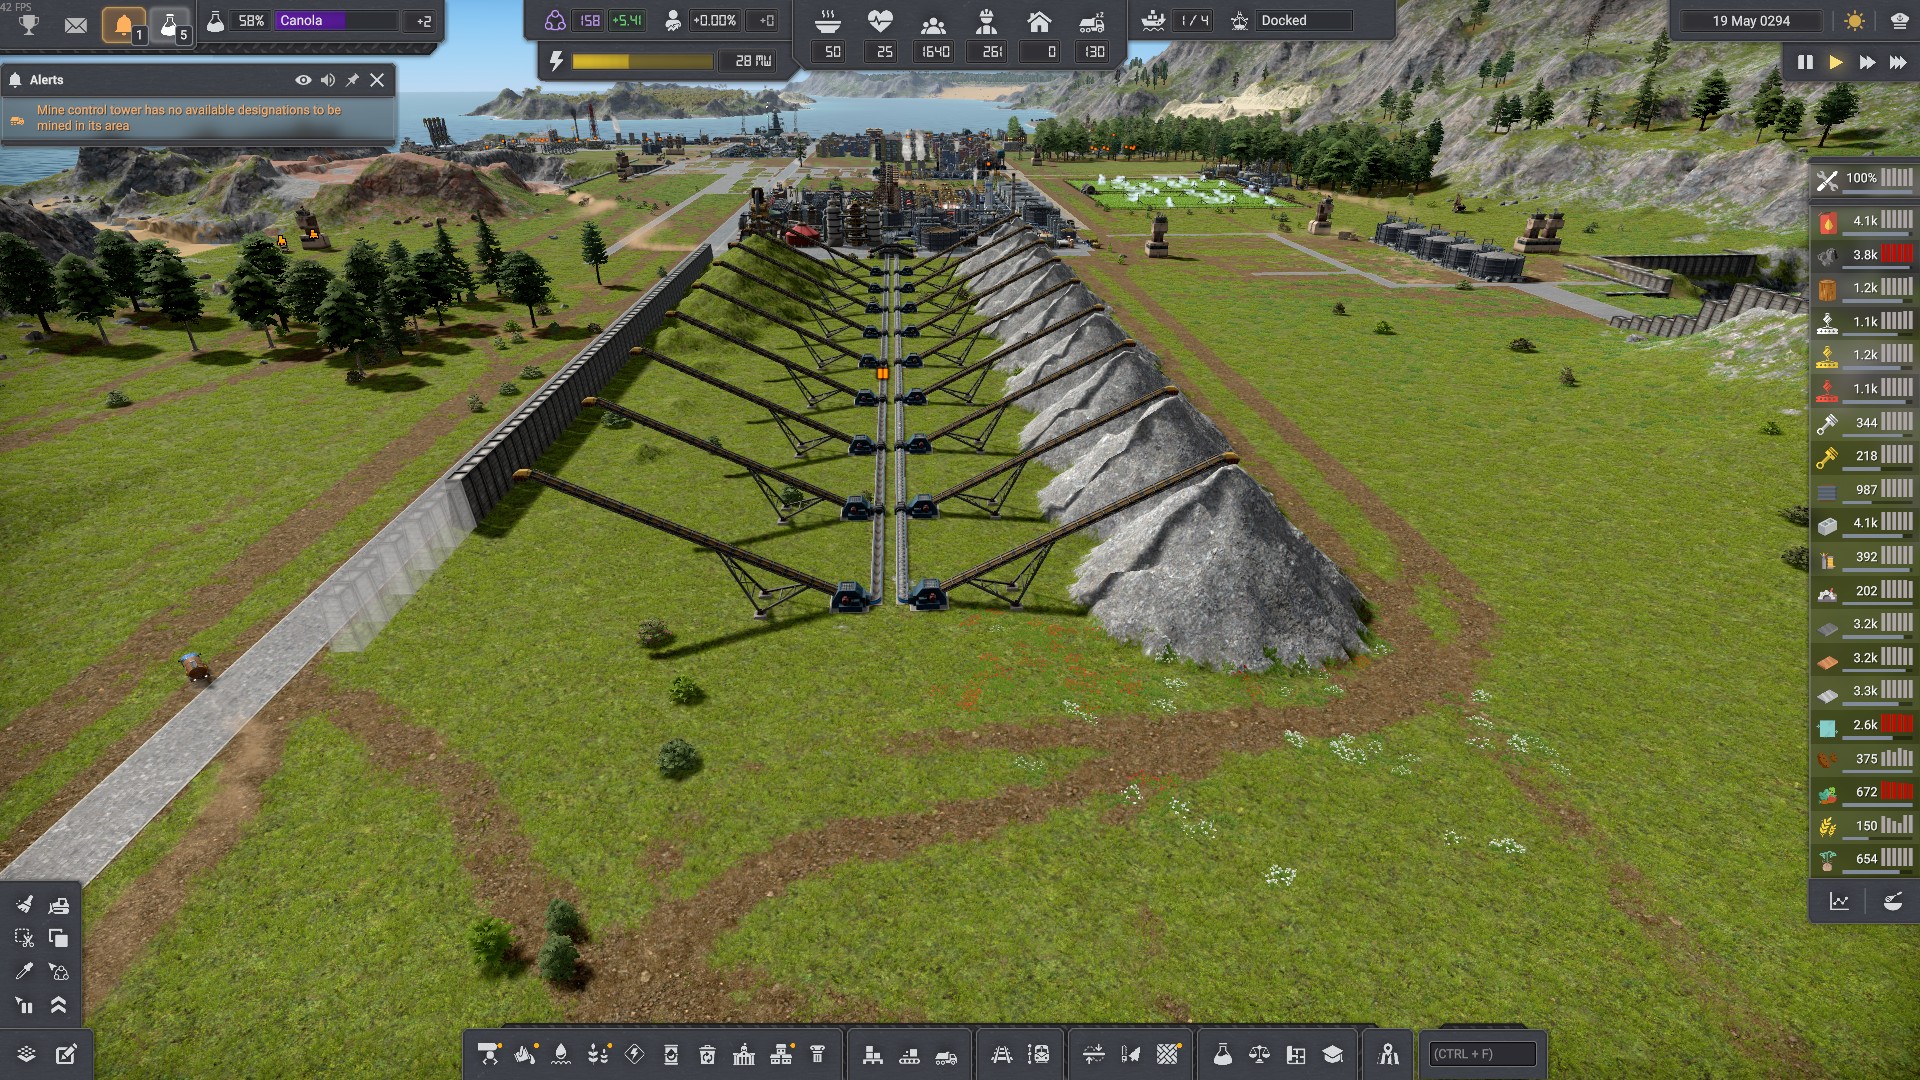
Task: Open the terrain layers overlay menu
Action: click(x=26, y=1055)
